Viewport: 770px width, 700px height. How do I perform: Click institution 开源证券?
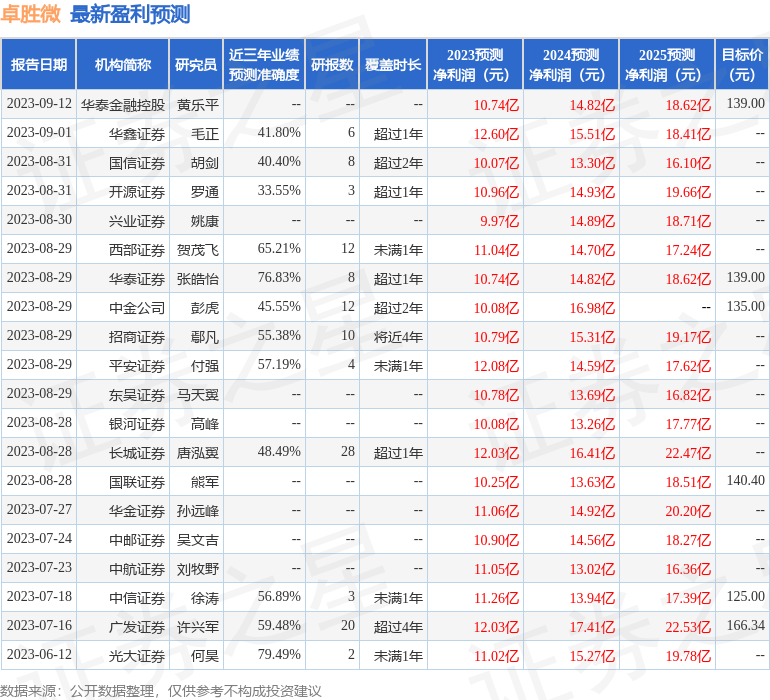pos(137,192)
